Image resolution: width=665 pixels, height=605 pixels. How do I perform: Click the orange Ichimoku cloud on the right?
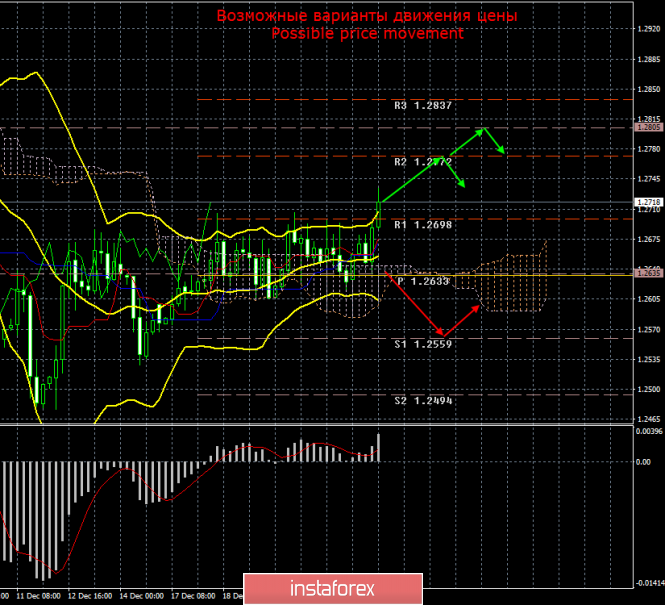click(520, 280)
